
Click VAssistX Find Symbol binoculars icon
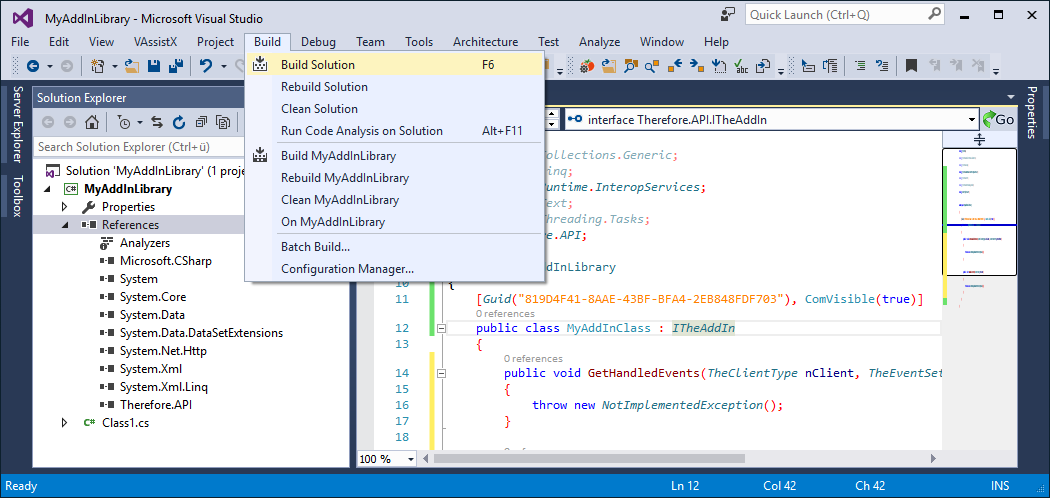[x=630, y=66]
